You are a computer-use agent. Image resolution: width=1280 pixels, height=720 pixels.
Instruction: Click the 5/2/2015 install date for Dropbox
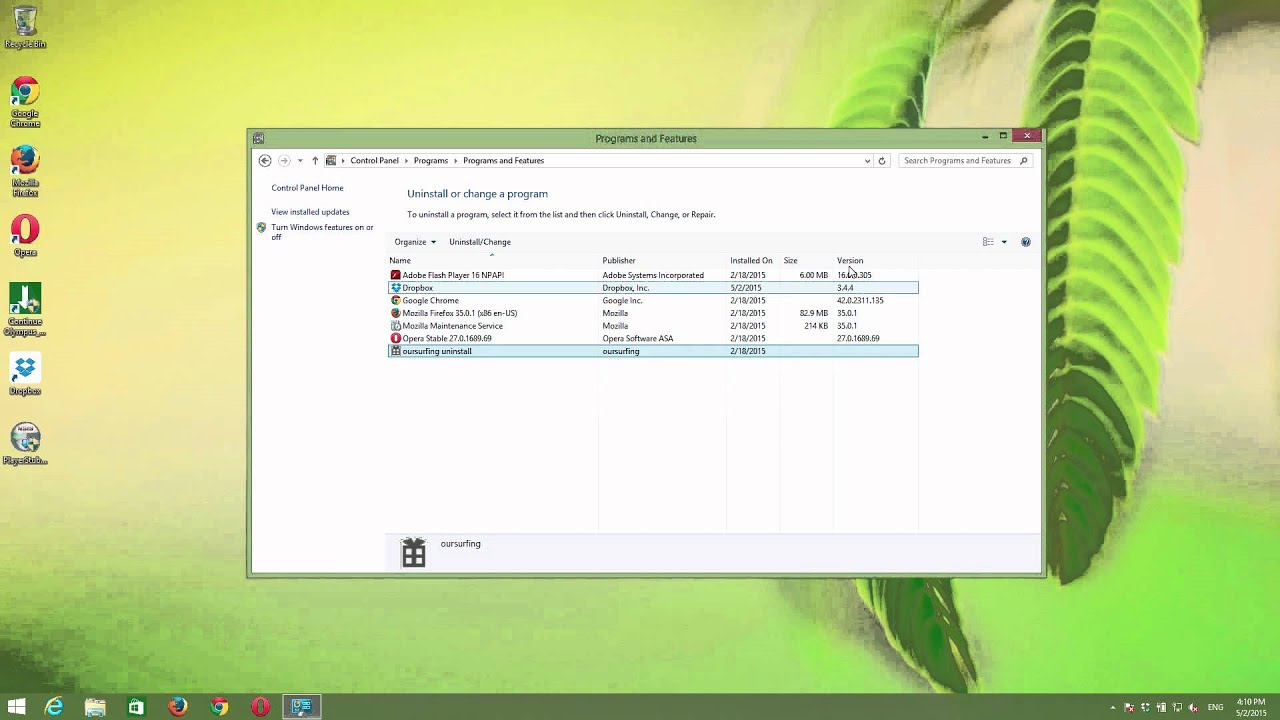coord(746,288)
